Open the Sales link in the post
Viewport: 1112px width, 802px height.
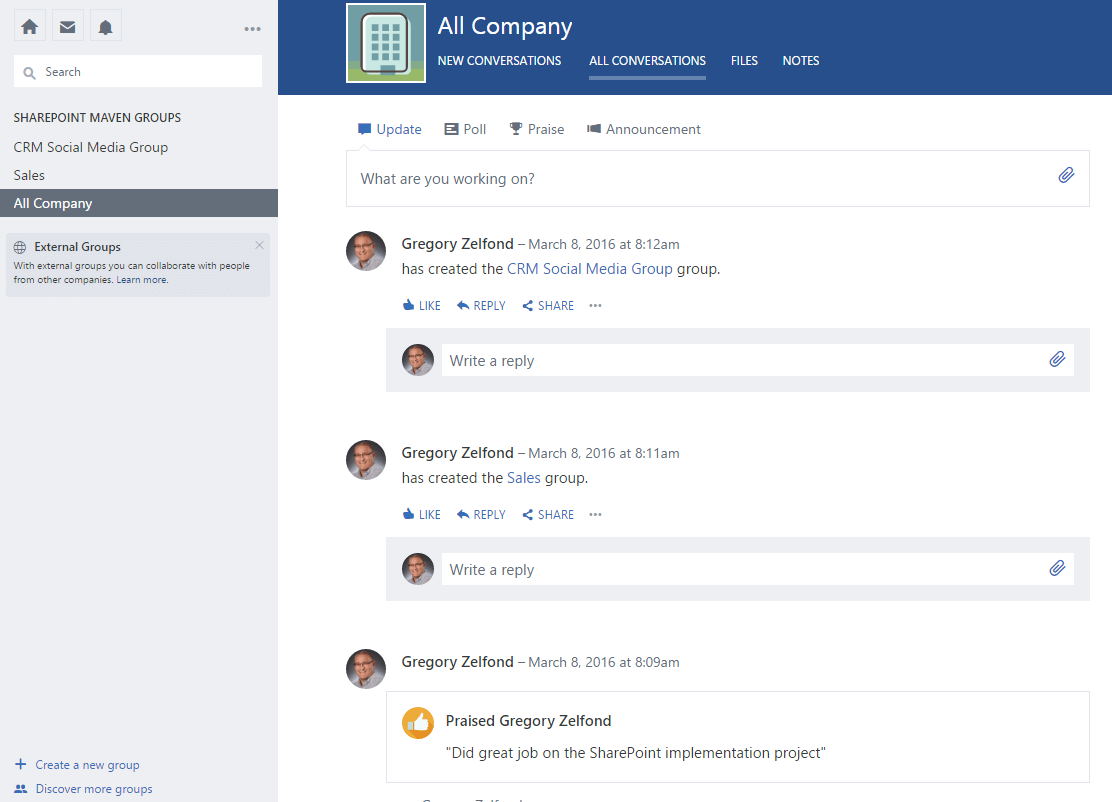click(x=523, y=478)
